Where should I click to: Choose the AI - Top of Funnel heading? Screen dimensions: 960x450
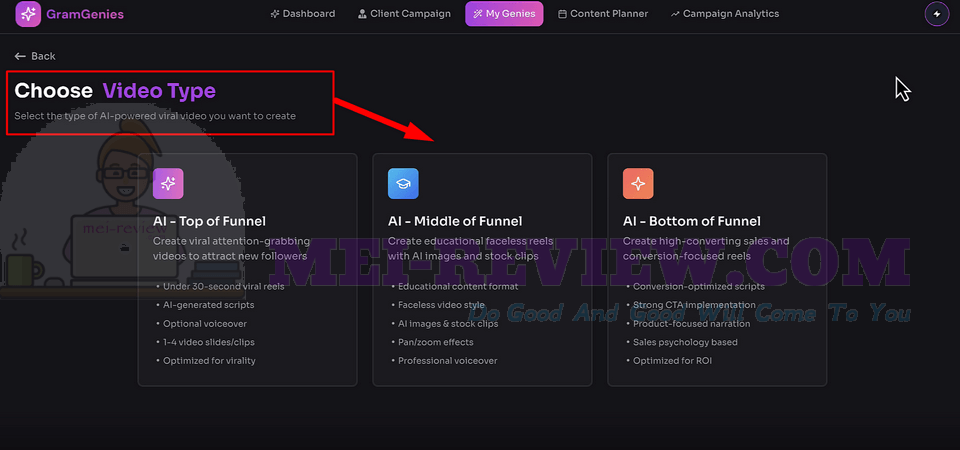pyautogui.click(x=209, y=221)
